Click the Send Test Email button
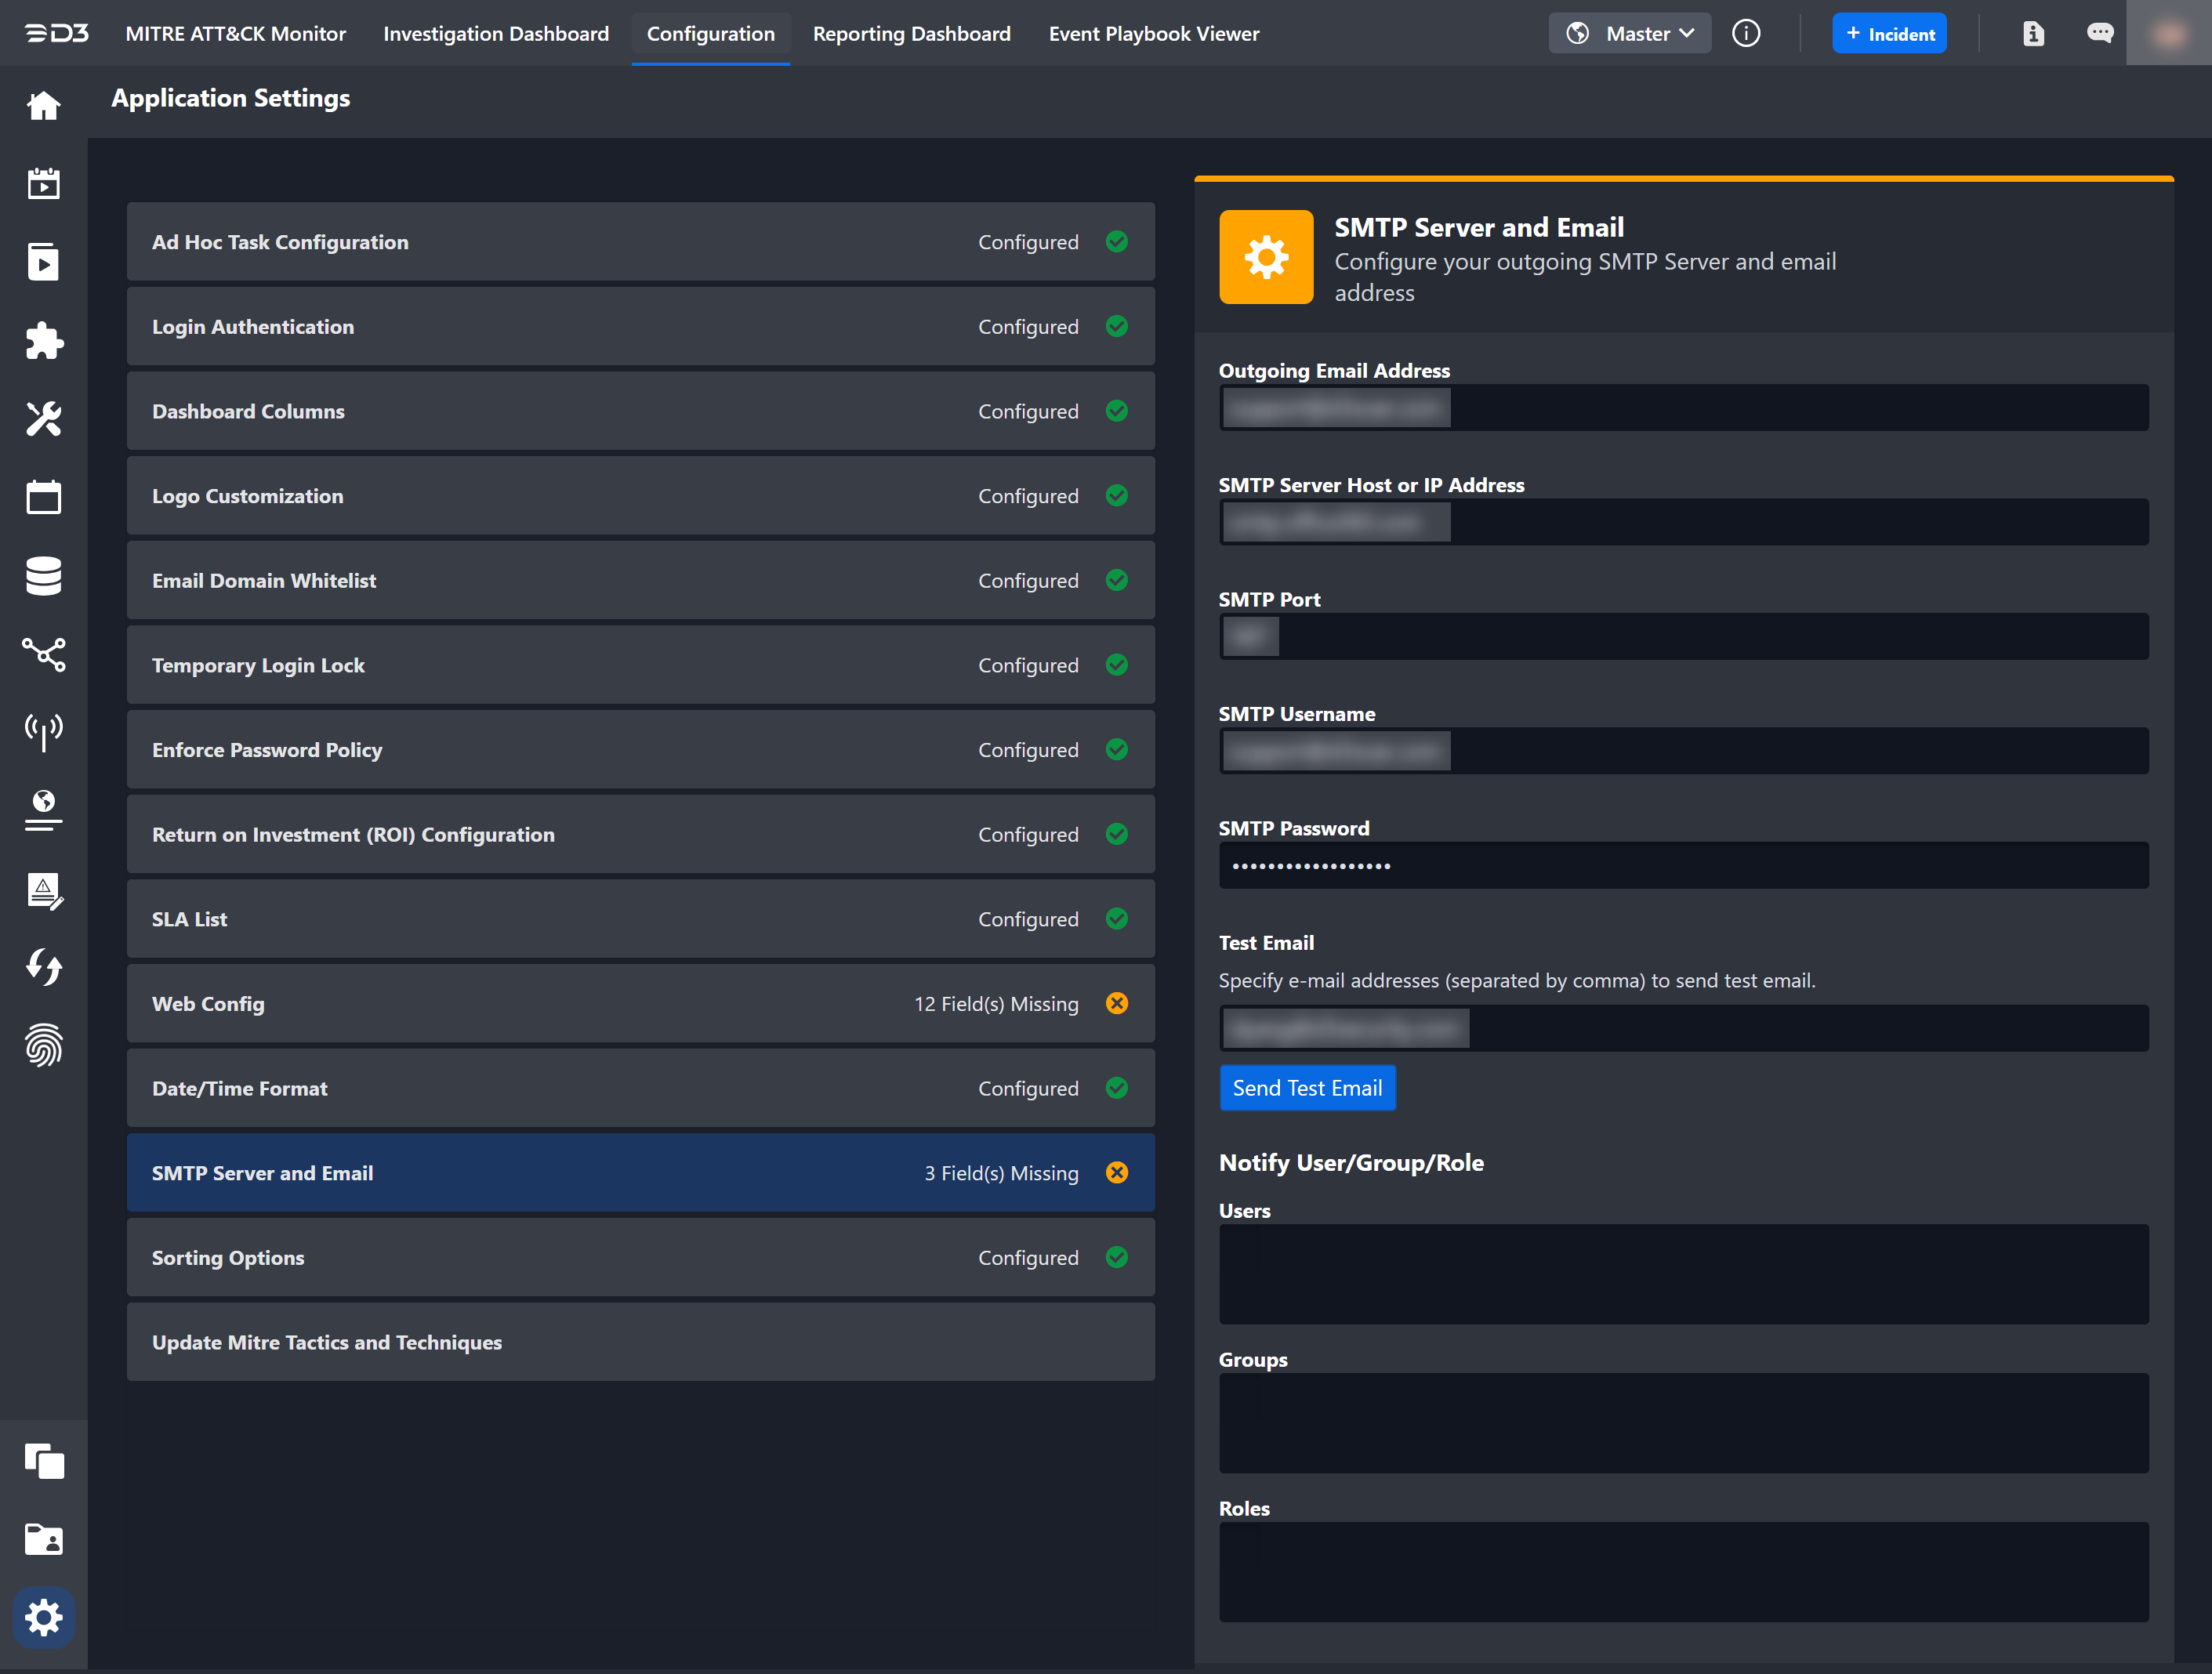This screenshot has height=1674, width=2212. click(x=1307, y=1088)
